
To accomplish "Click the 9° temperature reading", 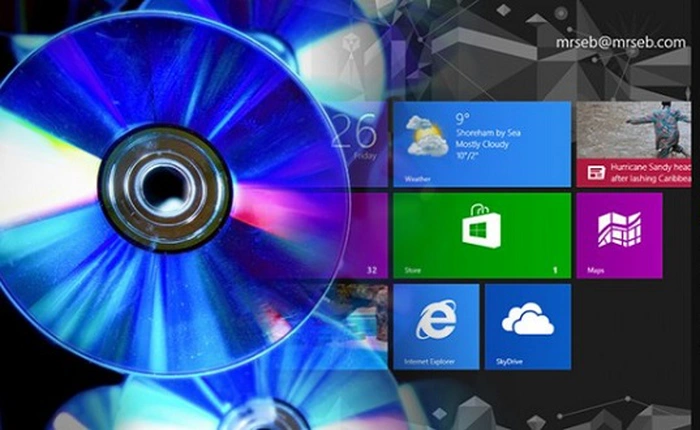I will (x=462, y=118).
